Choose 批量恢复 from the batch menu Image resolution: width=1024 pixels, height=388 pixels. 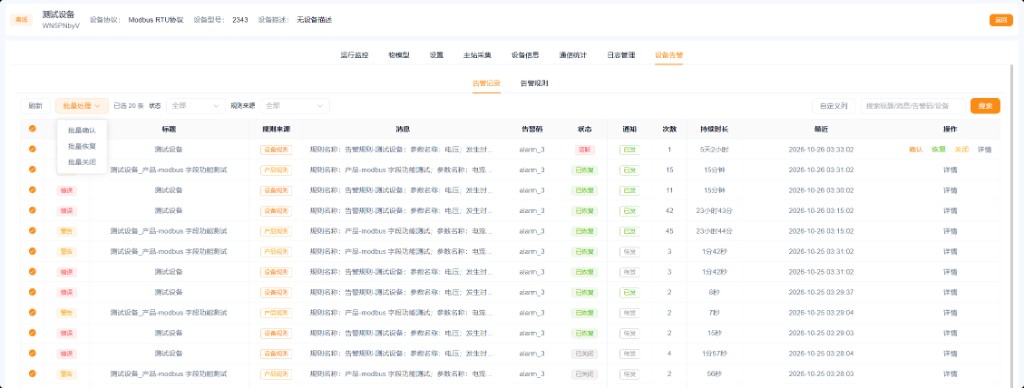[82, 146]
